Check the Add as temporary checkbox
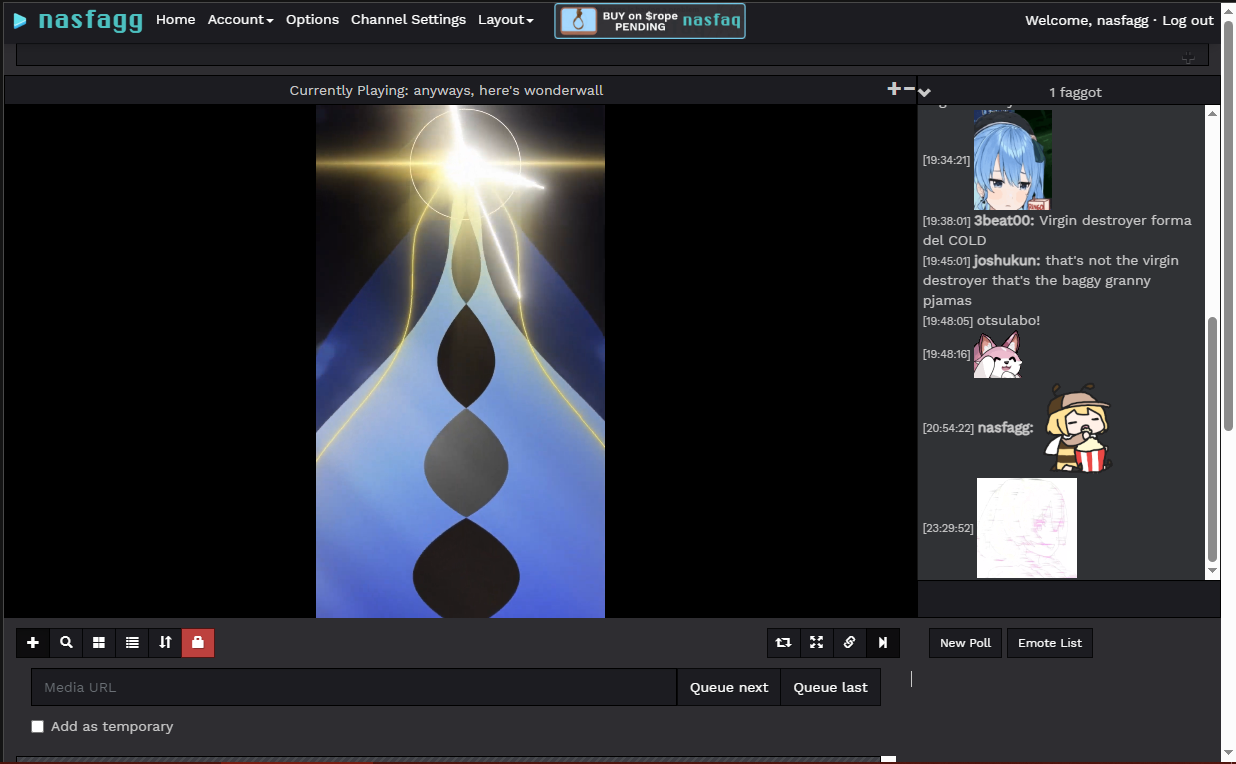 [38, 727]
